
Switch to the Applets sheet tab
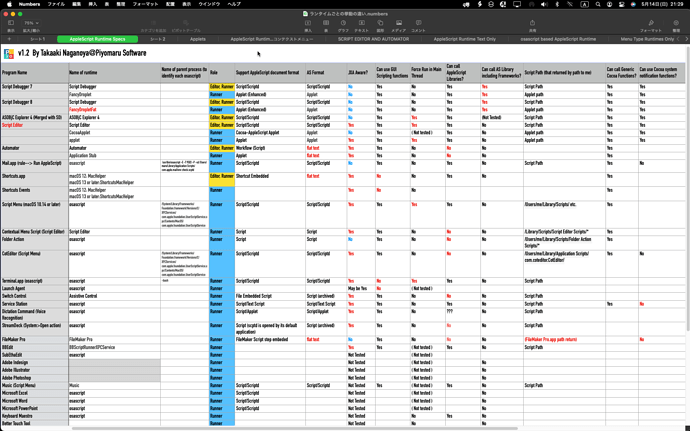pyautogui.click(x=198, y=39)
